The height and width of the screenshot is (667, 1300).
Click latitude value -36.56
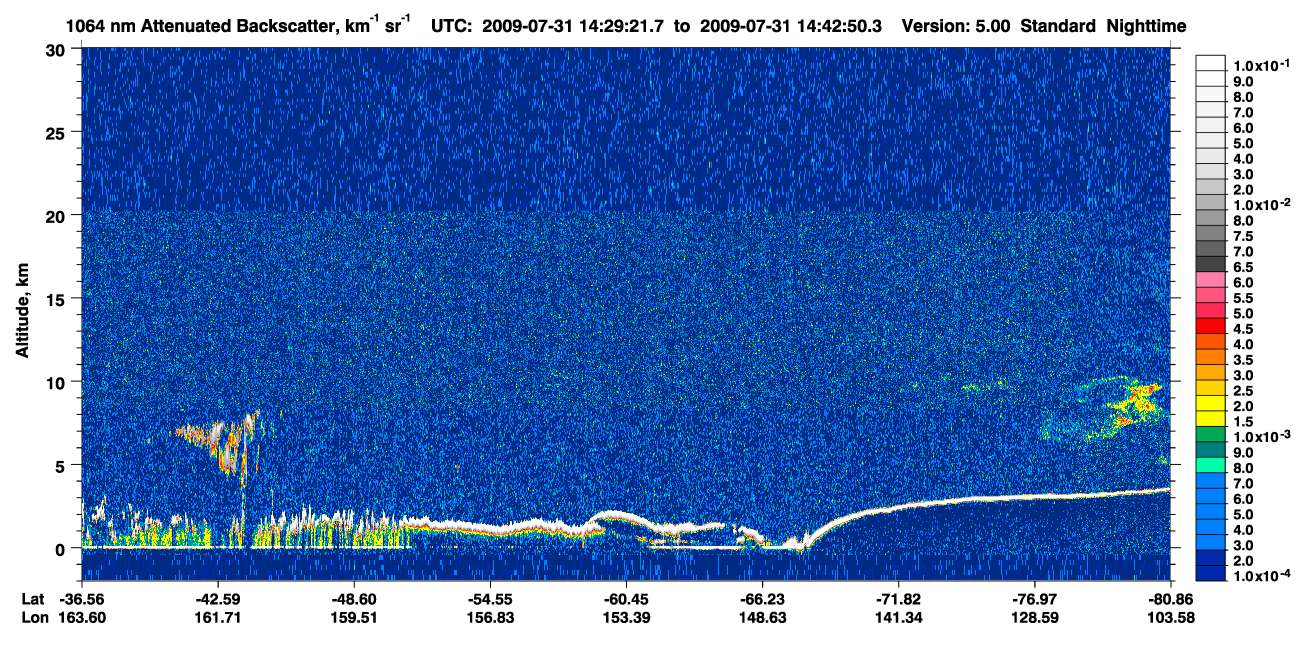pyautogui.click(x=81, y=599)
